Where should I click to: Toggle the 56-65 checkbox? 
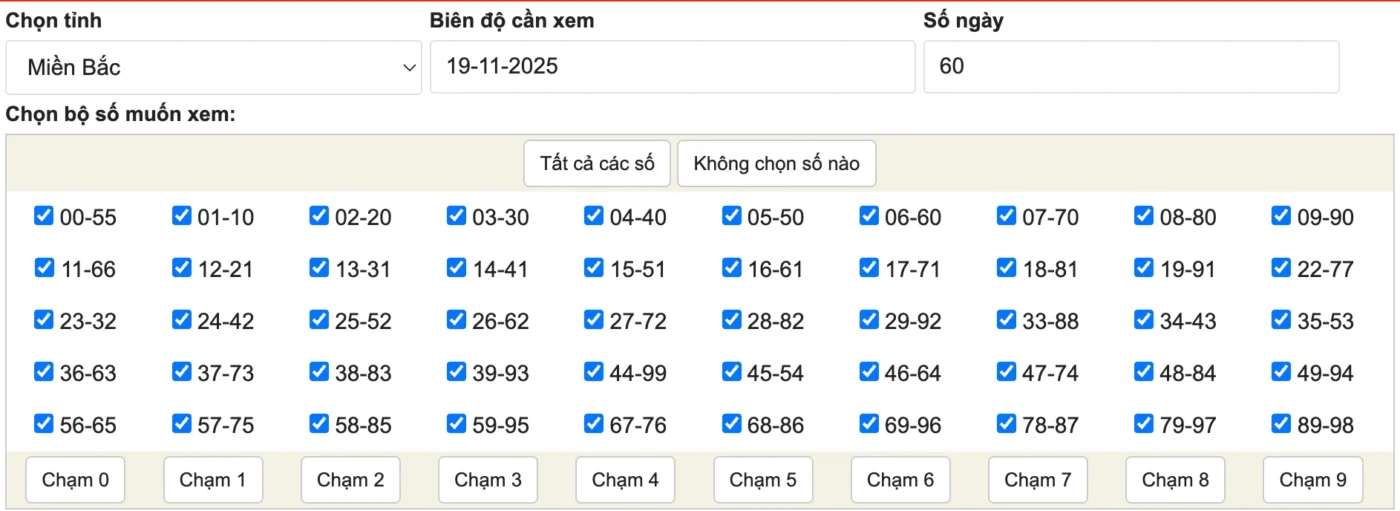coord(44,424)
